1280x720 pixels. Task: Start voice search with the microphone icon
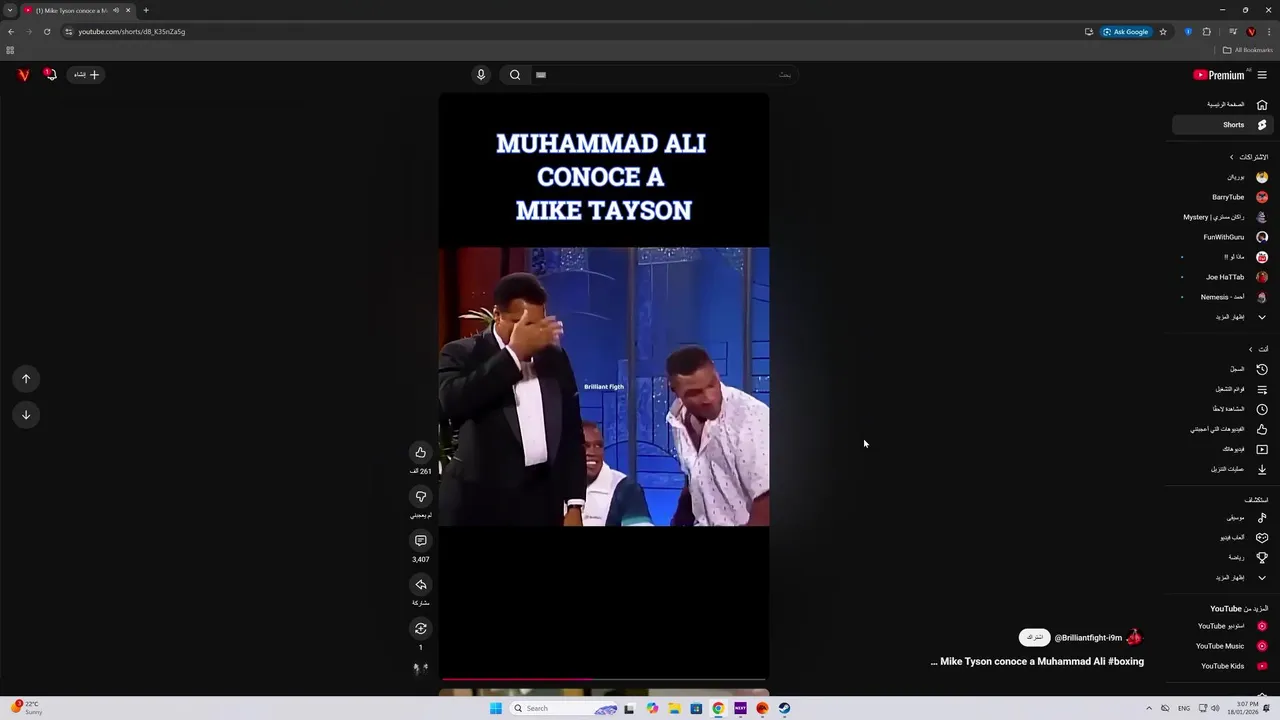click(x=481, y=74)
